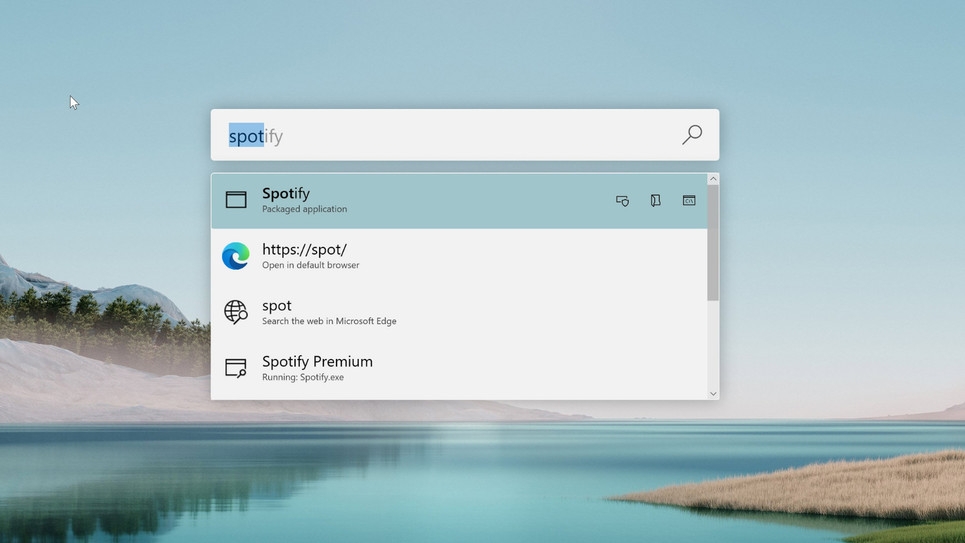Open https://spot/ in default browser

tap(459, 256)
